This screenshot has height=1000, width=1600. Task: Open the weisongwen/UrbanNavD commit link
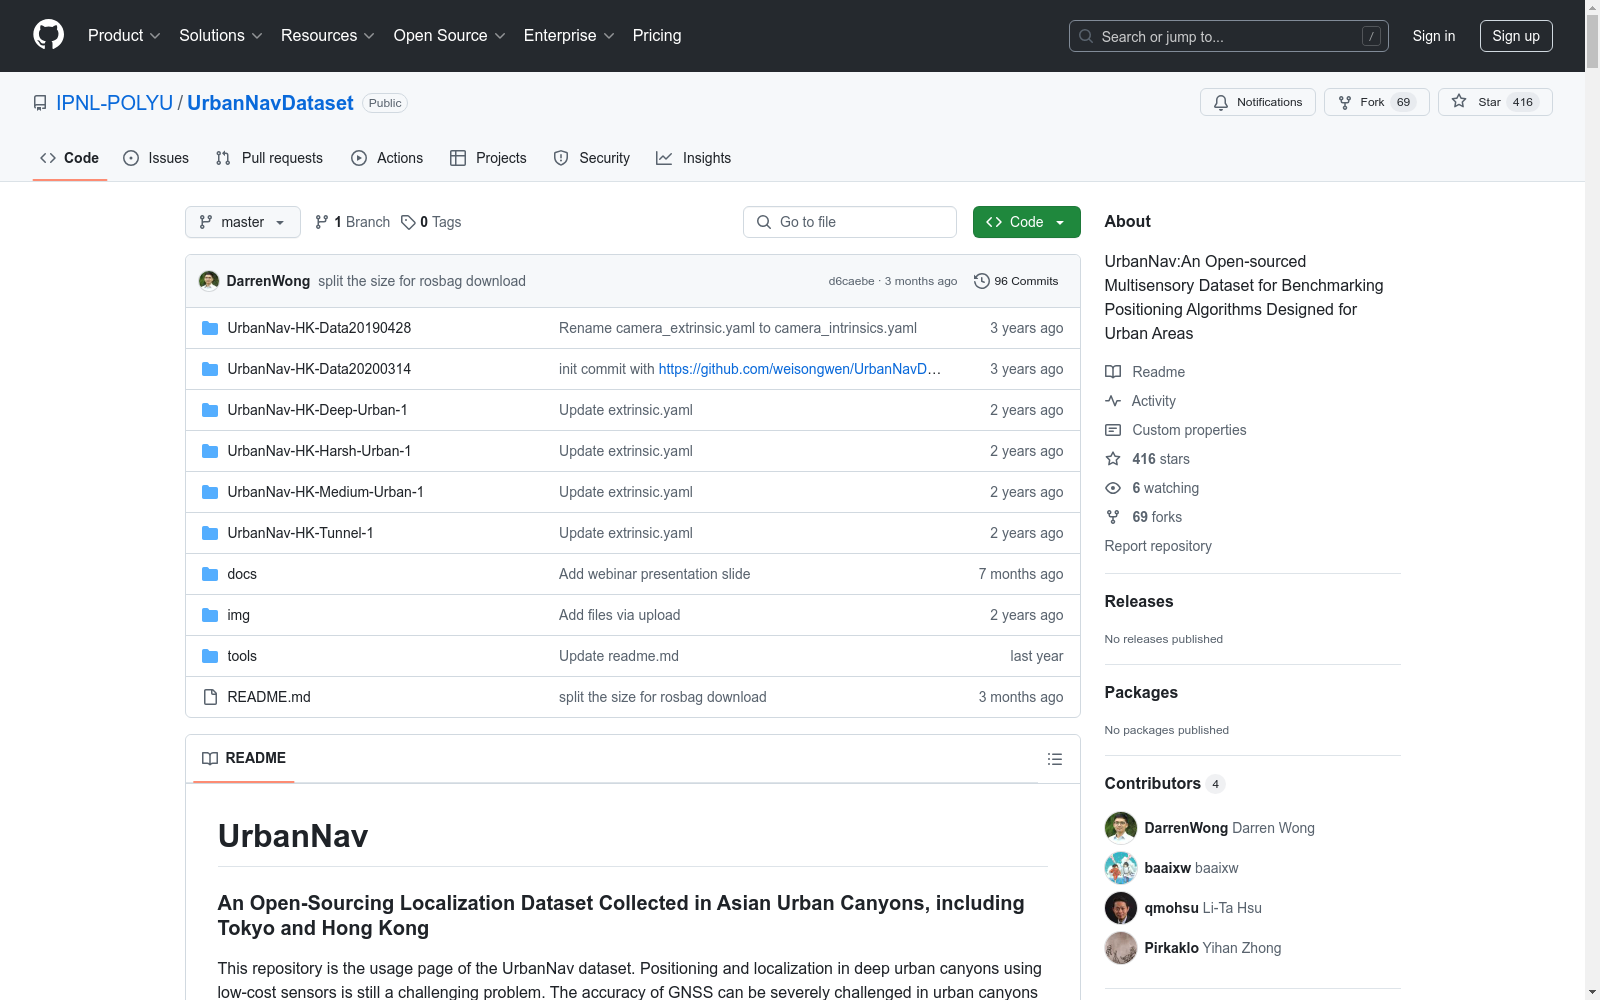[800, 369]
